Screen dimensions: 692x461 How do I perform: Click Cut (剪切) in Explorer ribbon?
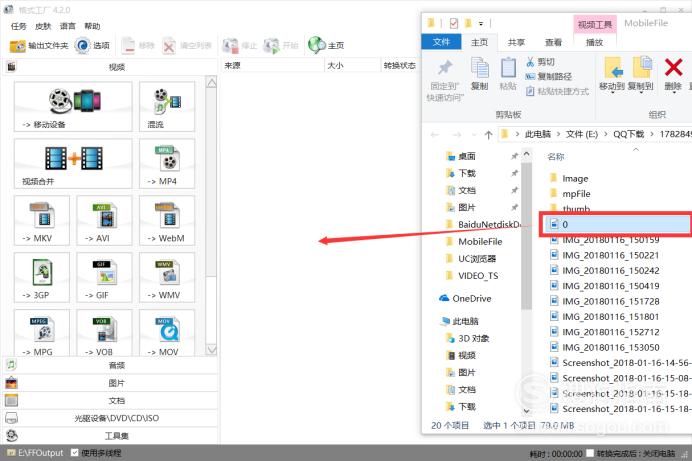coord(540,62)
